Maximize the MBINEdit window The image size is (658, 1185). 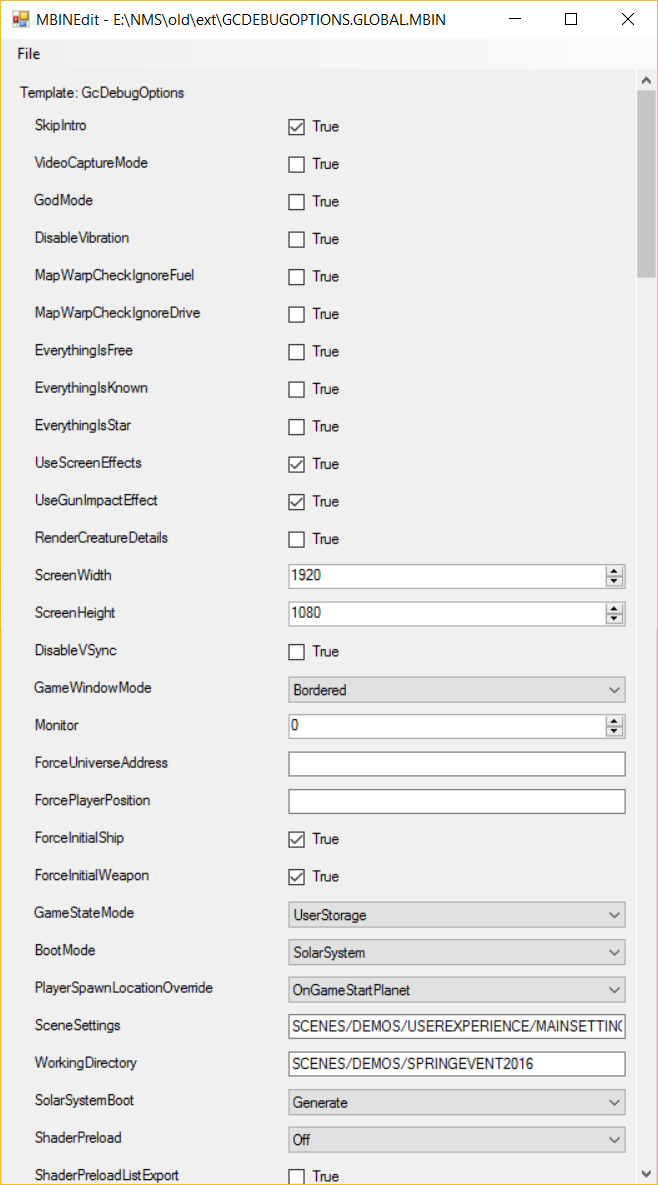(x=570, y=20)
